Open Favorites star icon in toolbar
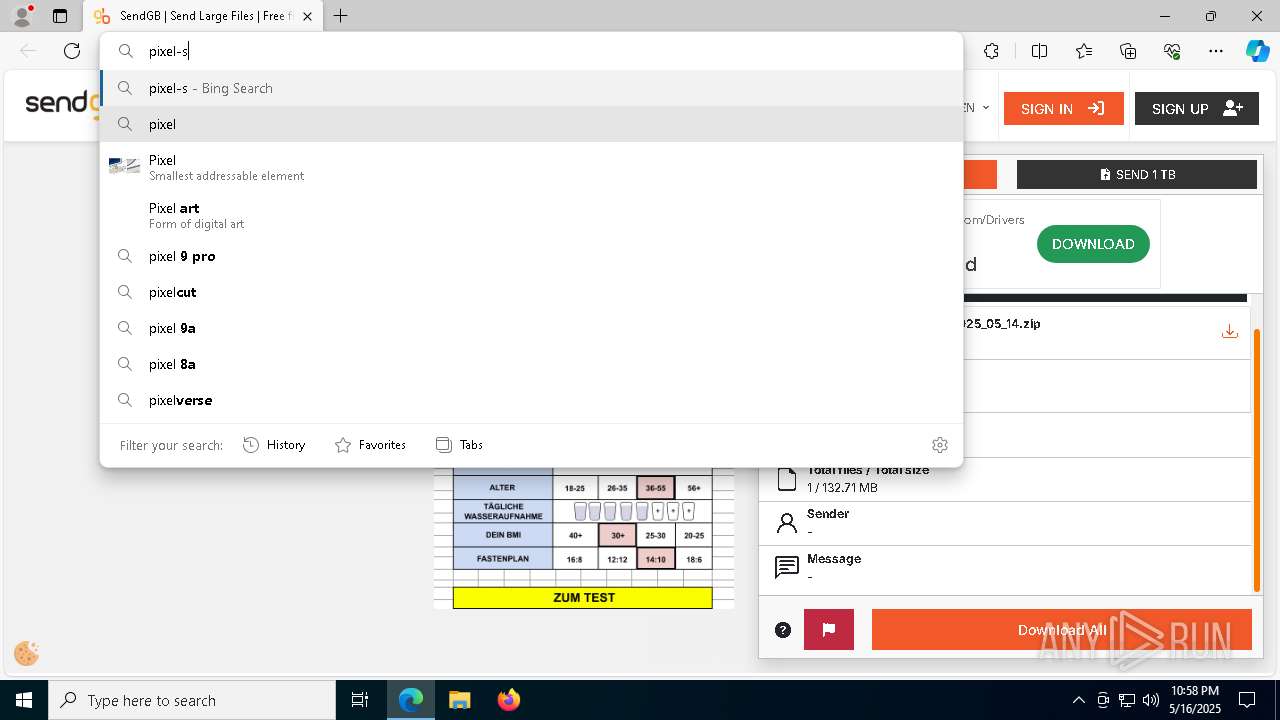1280x720 pixels. (1084, 51)
